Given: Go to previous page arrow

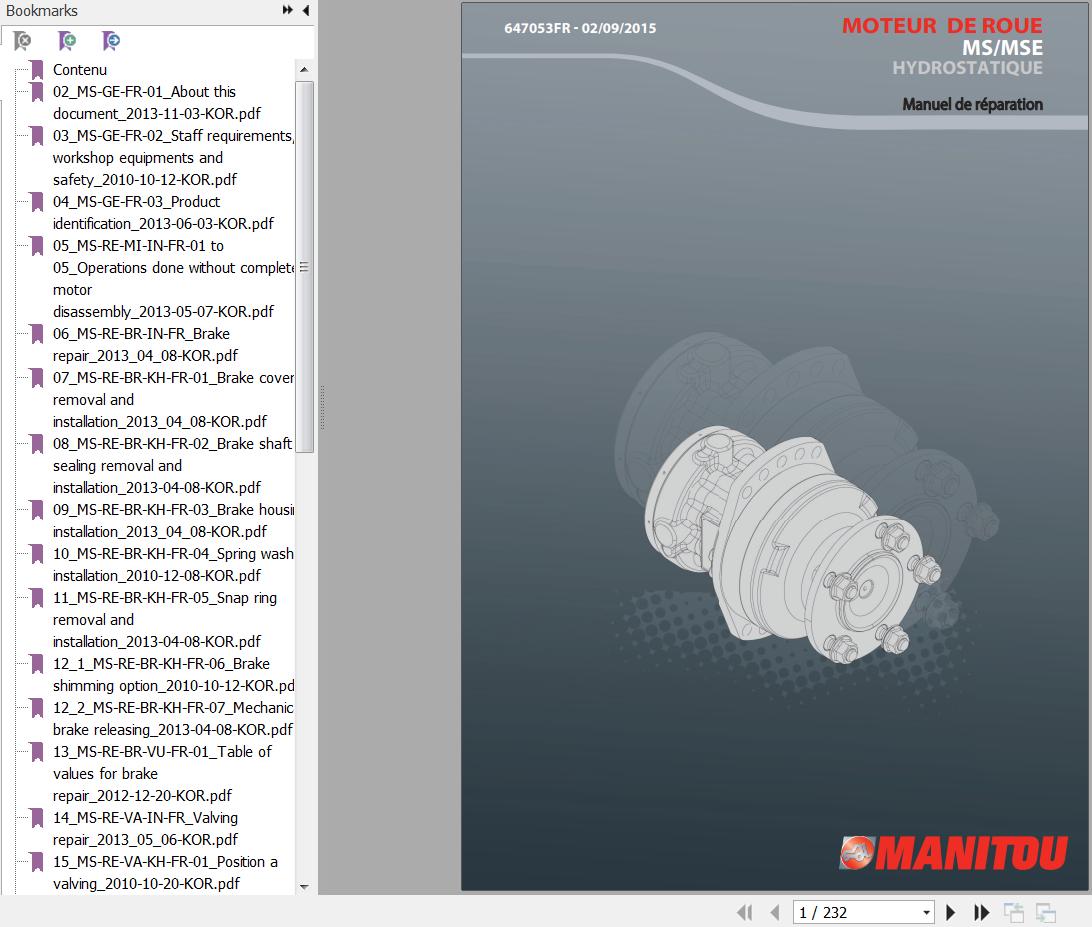Looking at the screenshot, I should (774, 912).
